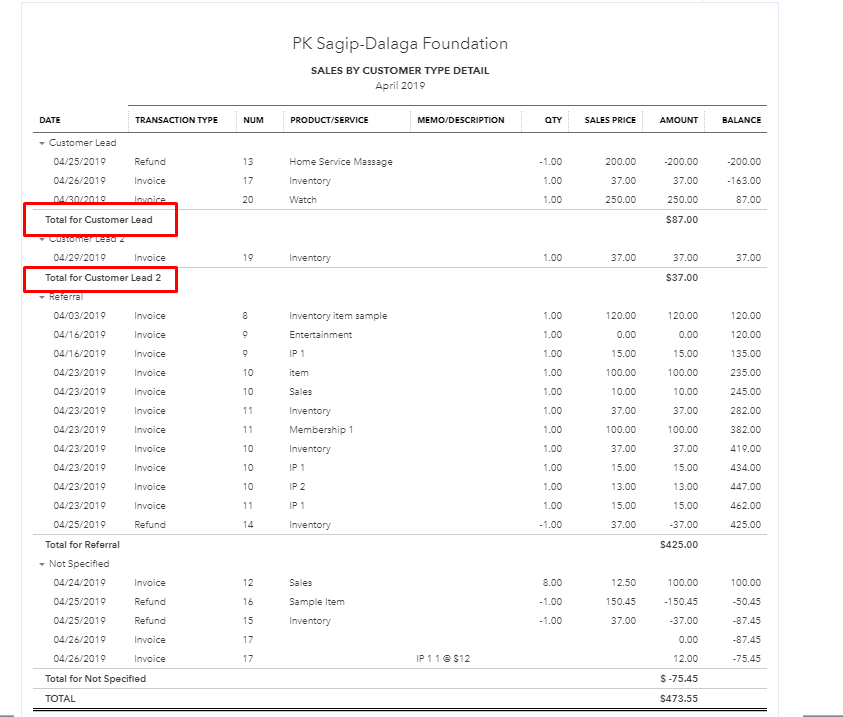Click the Total for Customer Lead 2 row
This screenshot has height=717, width=843.
[400, 278]
